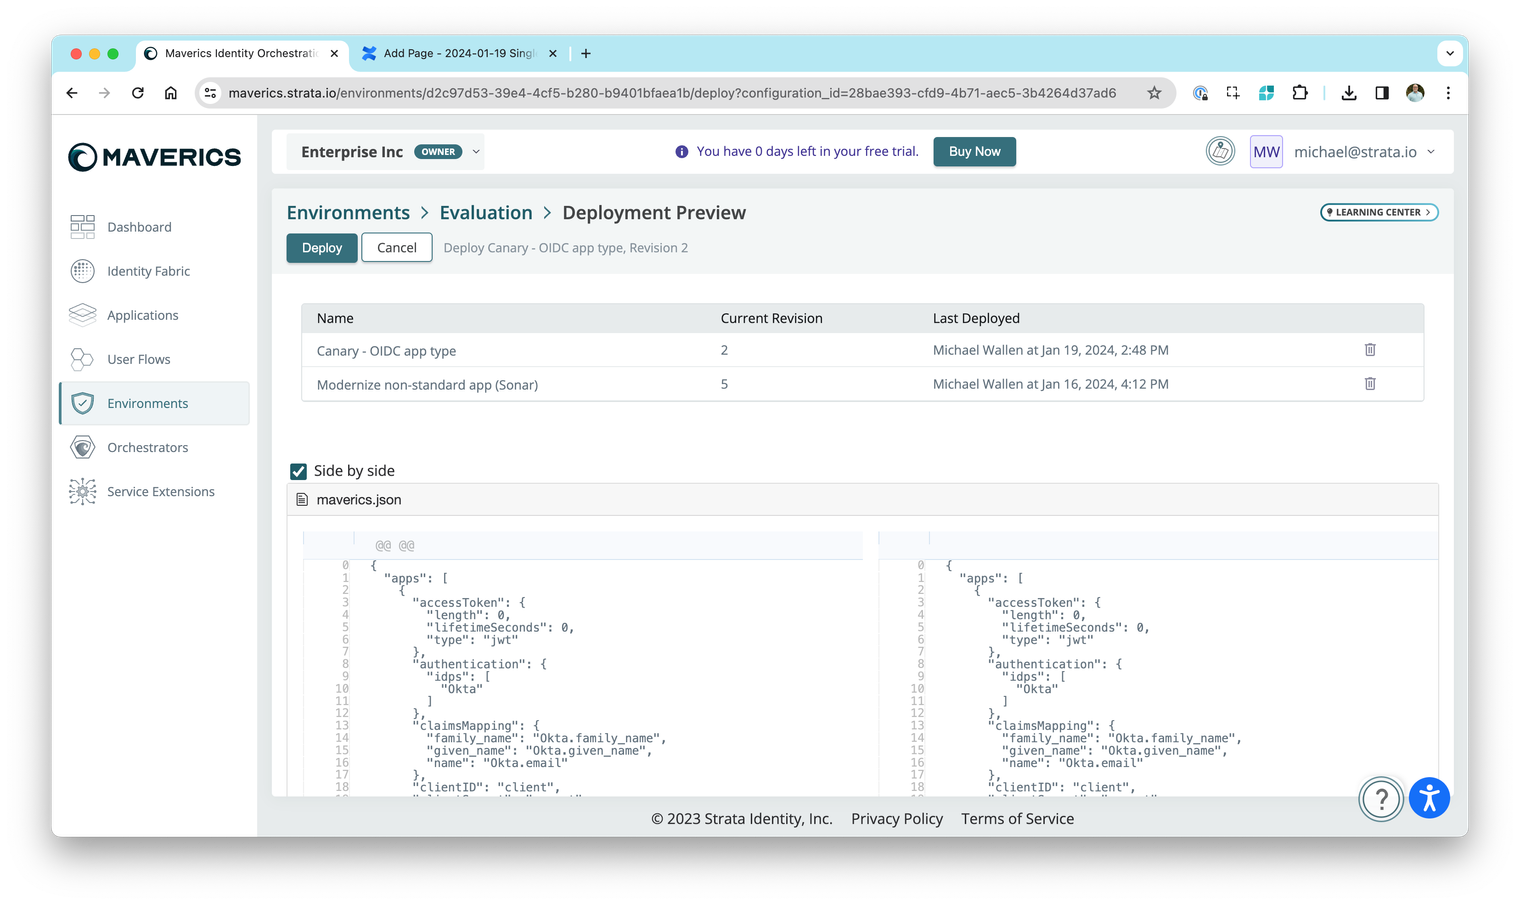The height and width of the screenshot is (905, 1520).
Task: Delete Canary - OIDC app type deployment
Action: click(x=1370, y=350)
